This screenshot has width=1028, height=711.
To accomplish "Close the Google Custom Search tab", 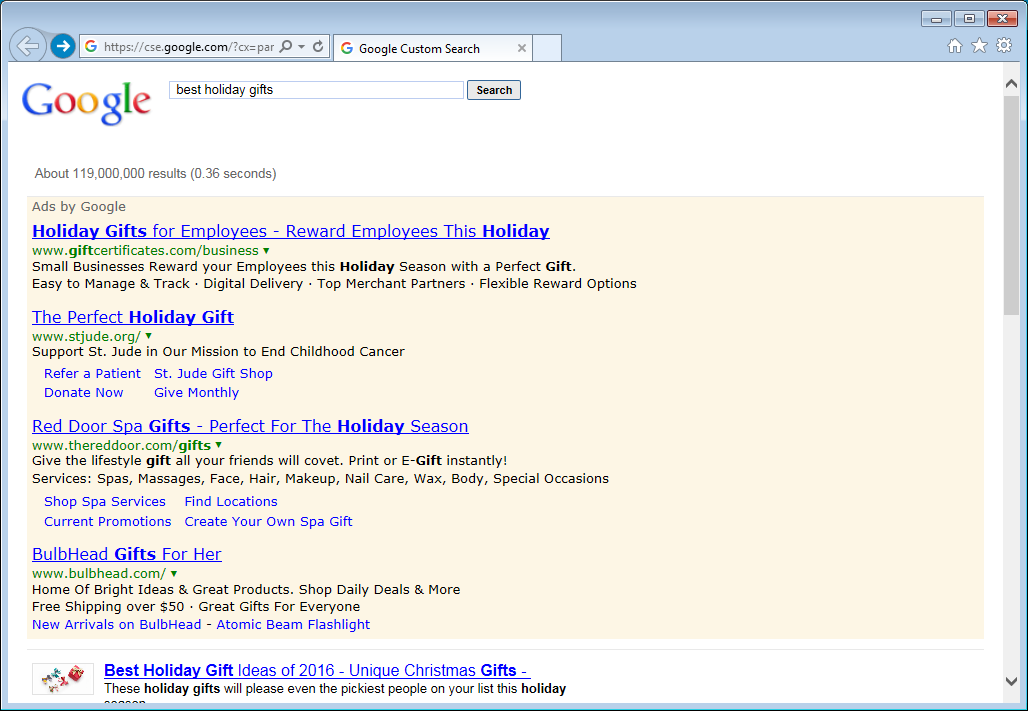I will pyautogui.click(x=522, y=48).
